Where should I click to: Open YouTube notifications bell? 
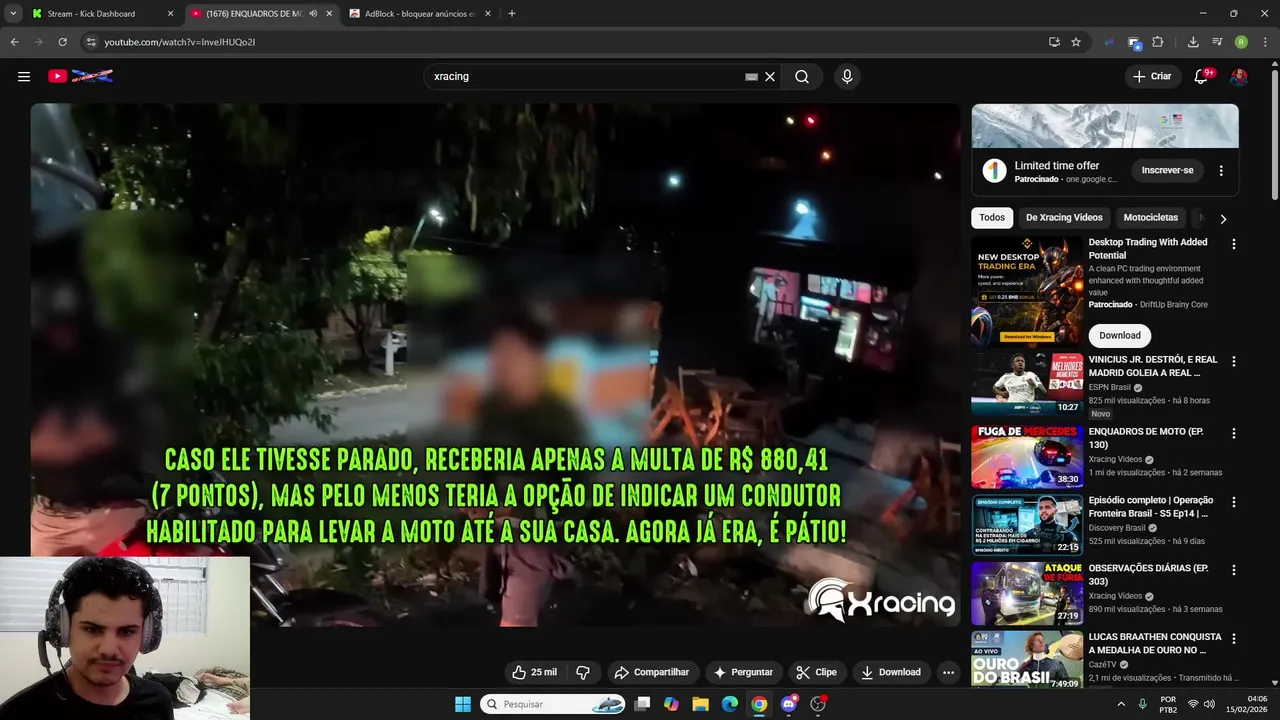pos(1202,76)
